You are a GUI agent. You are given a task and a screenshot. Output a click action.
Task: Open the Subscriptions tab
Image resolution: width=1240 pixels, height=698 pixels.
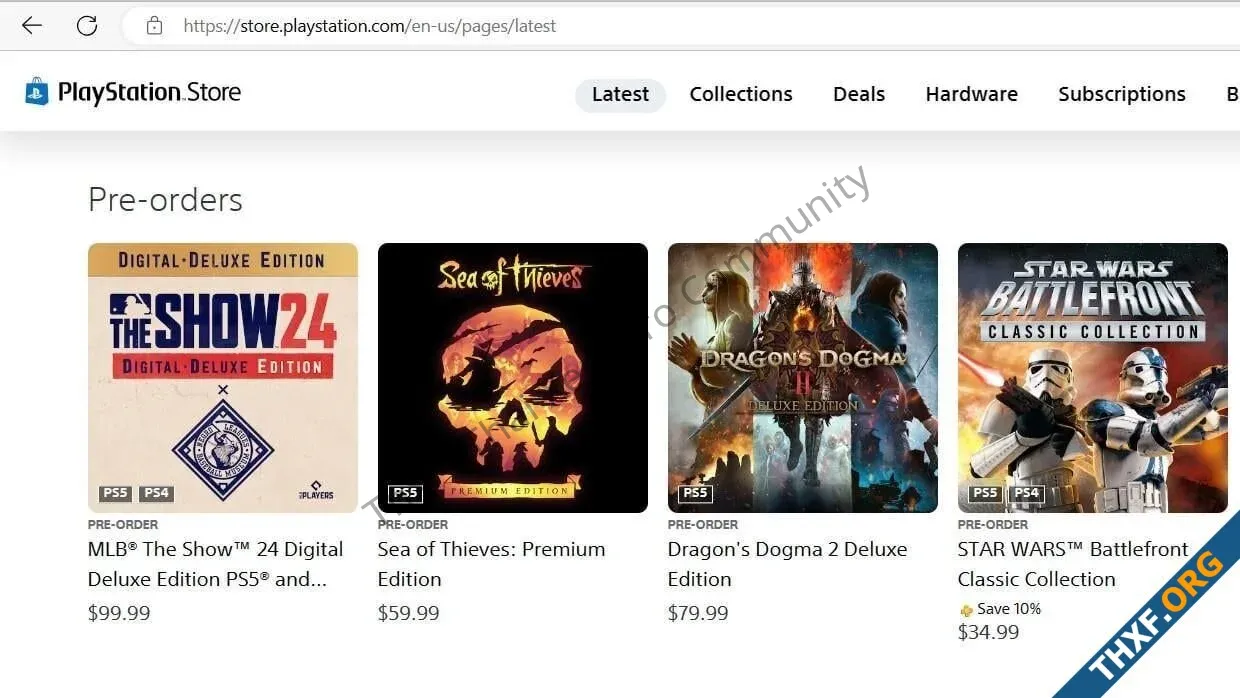1122,94
